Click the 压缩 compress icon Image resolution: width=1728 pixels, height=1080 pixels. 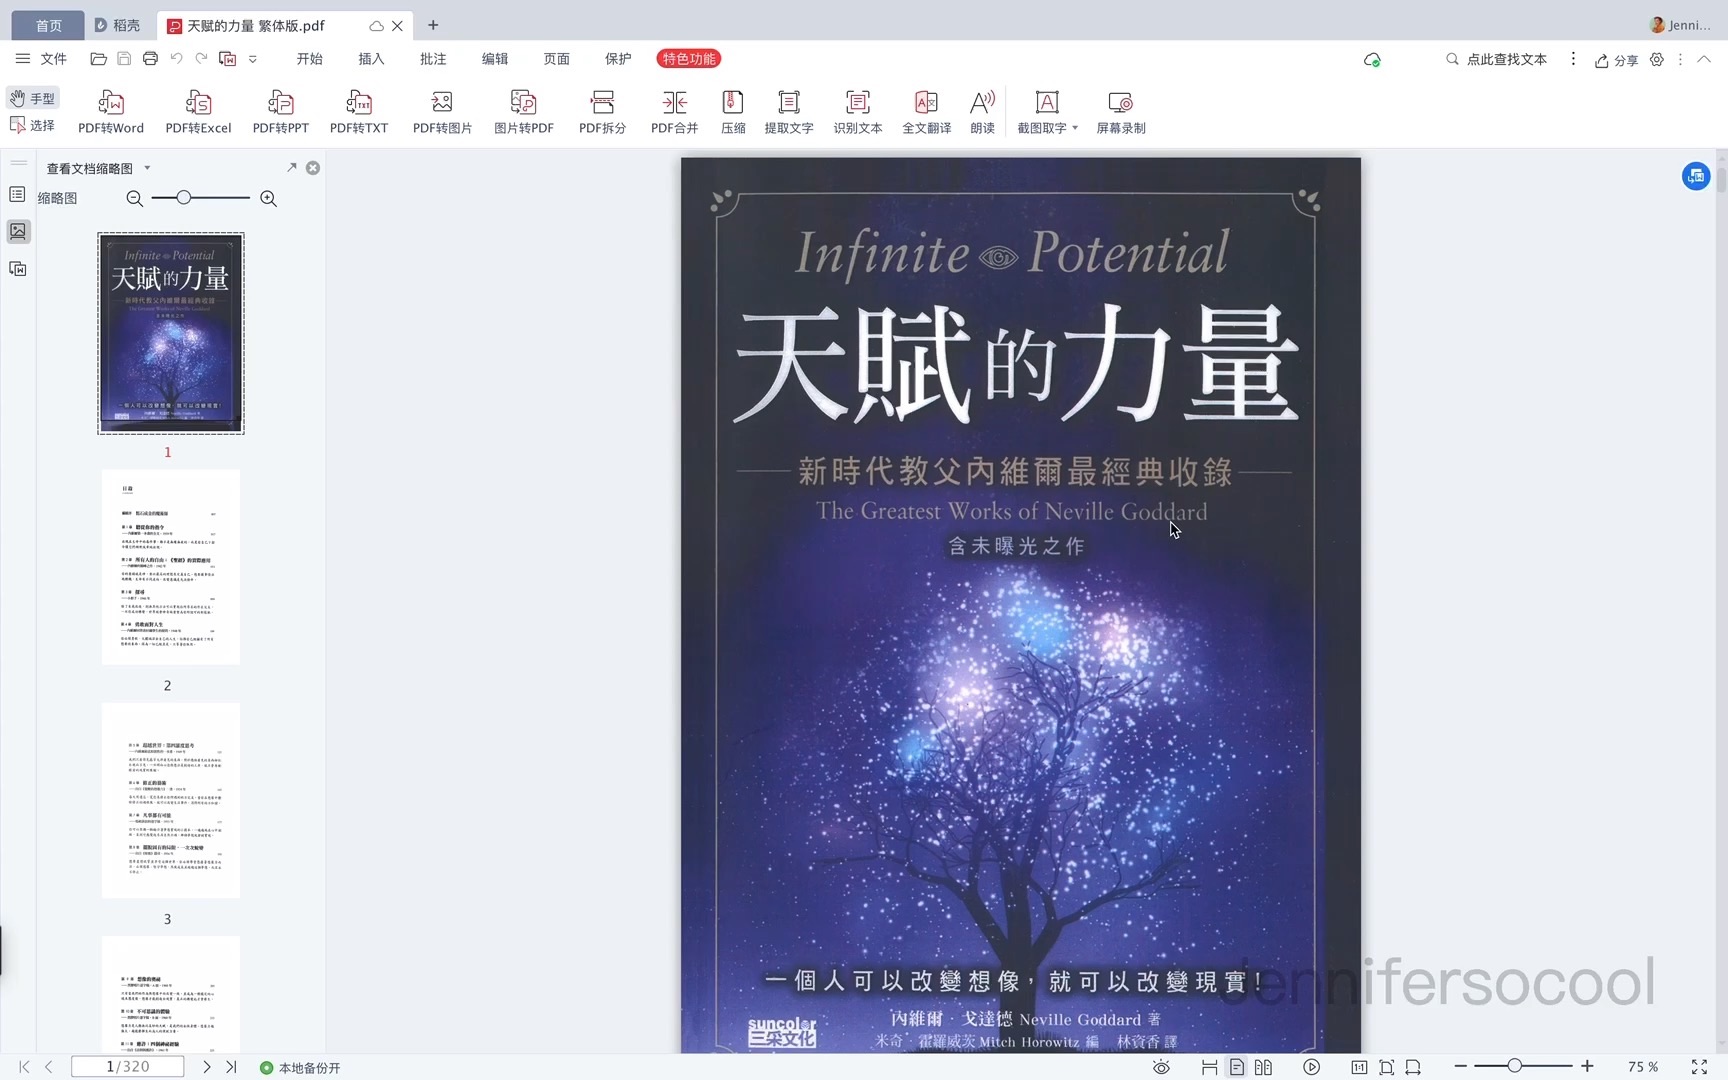pos(733,112)
